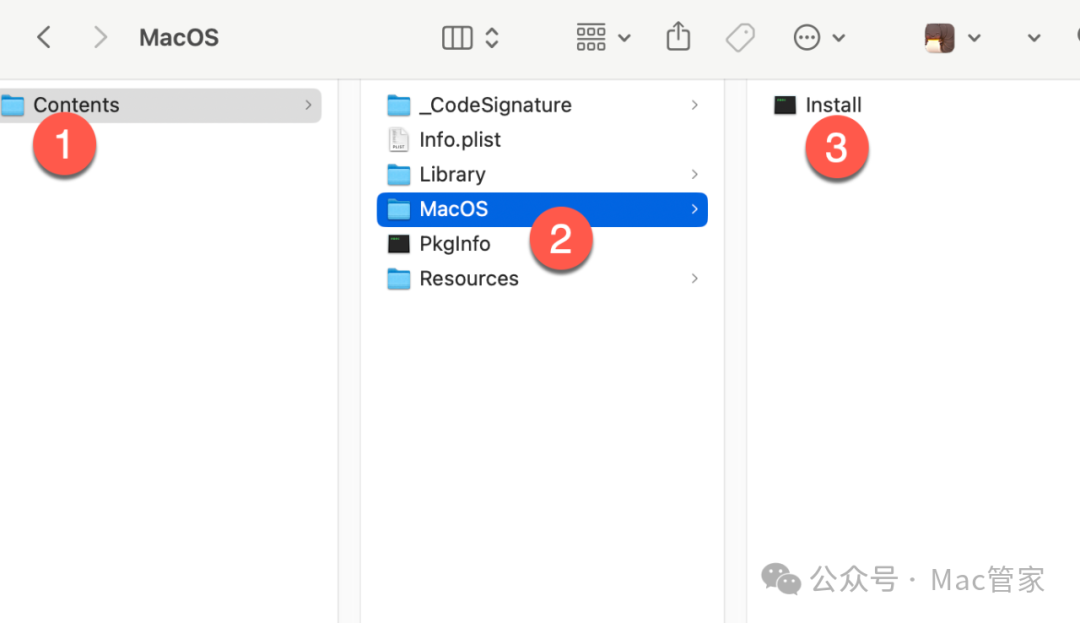The height and width of the screenshot is (623, 1080).
Task: Open dropdown next to the brown app icon
Action: tap(974, 38)
